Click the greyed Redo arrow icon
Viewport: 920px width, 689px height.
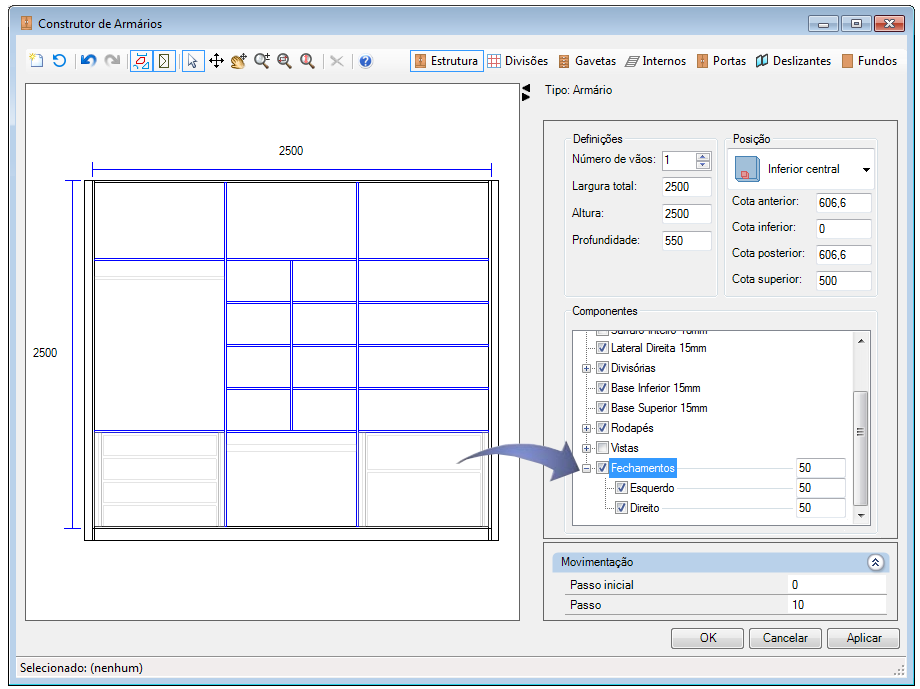[x=112, y=60]
